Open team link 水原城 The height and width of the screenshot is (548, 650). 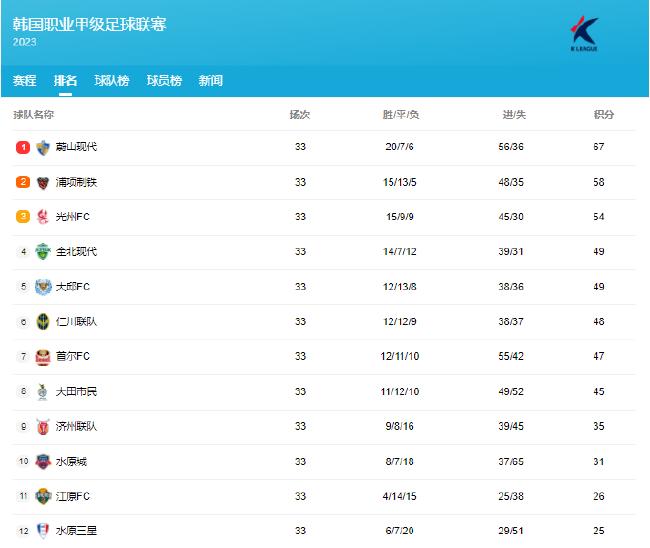(71, 461)
